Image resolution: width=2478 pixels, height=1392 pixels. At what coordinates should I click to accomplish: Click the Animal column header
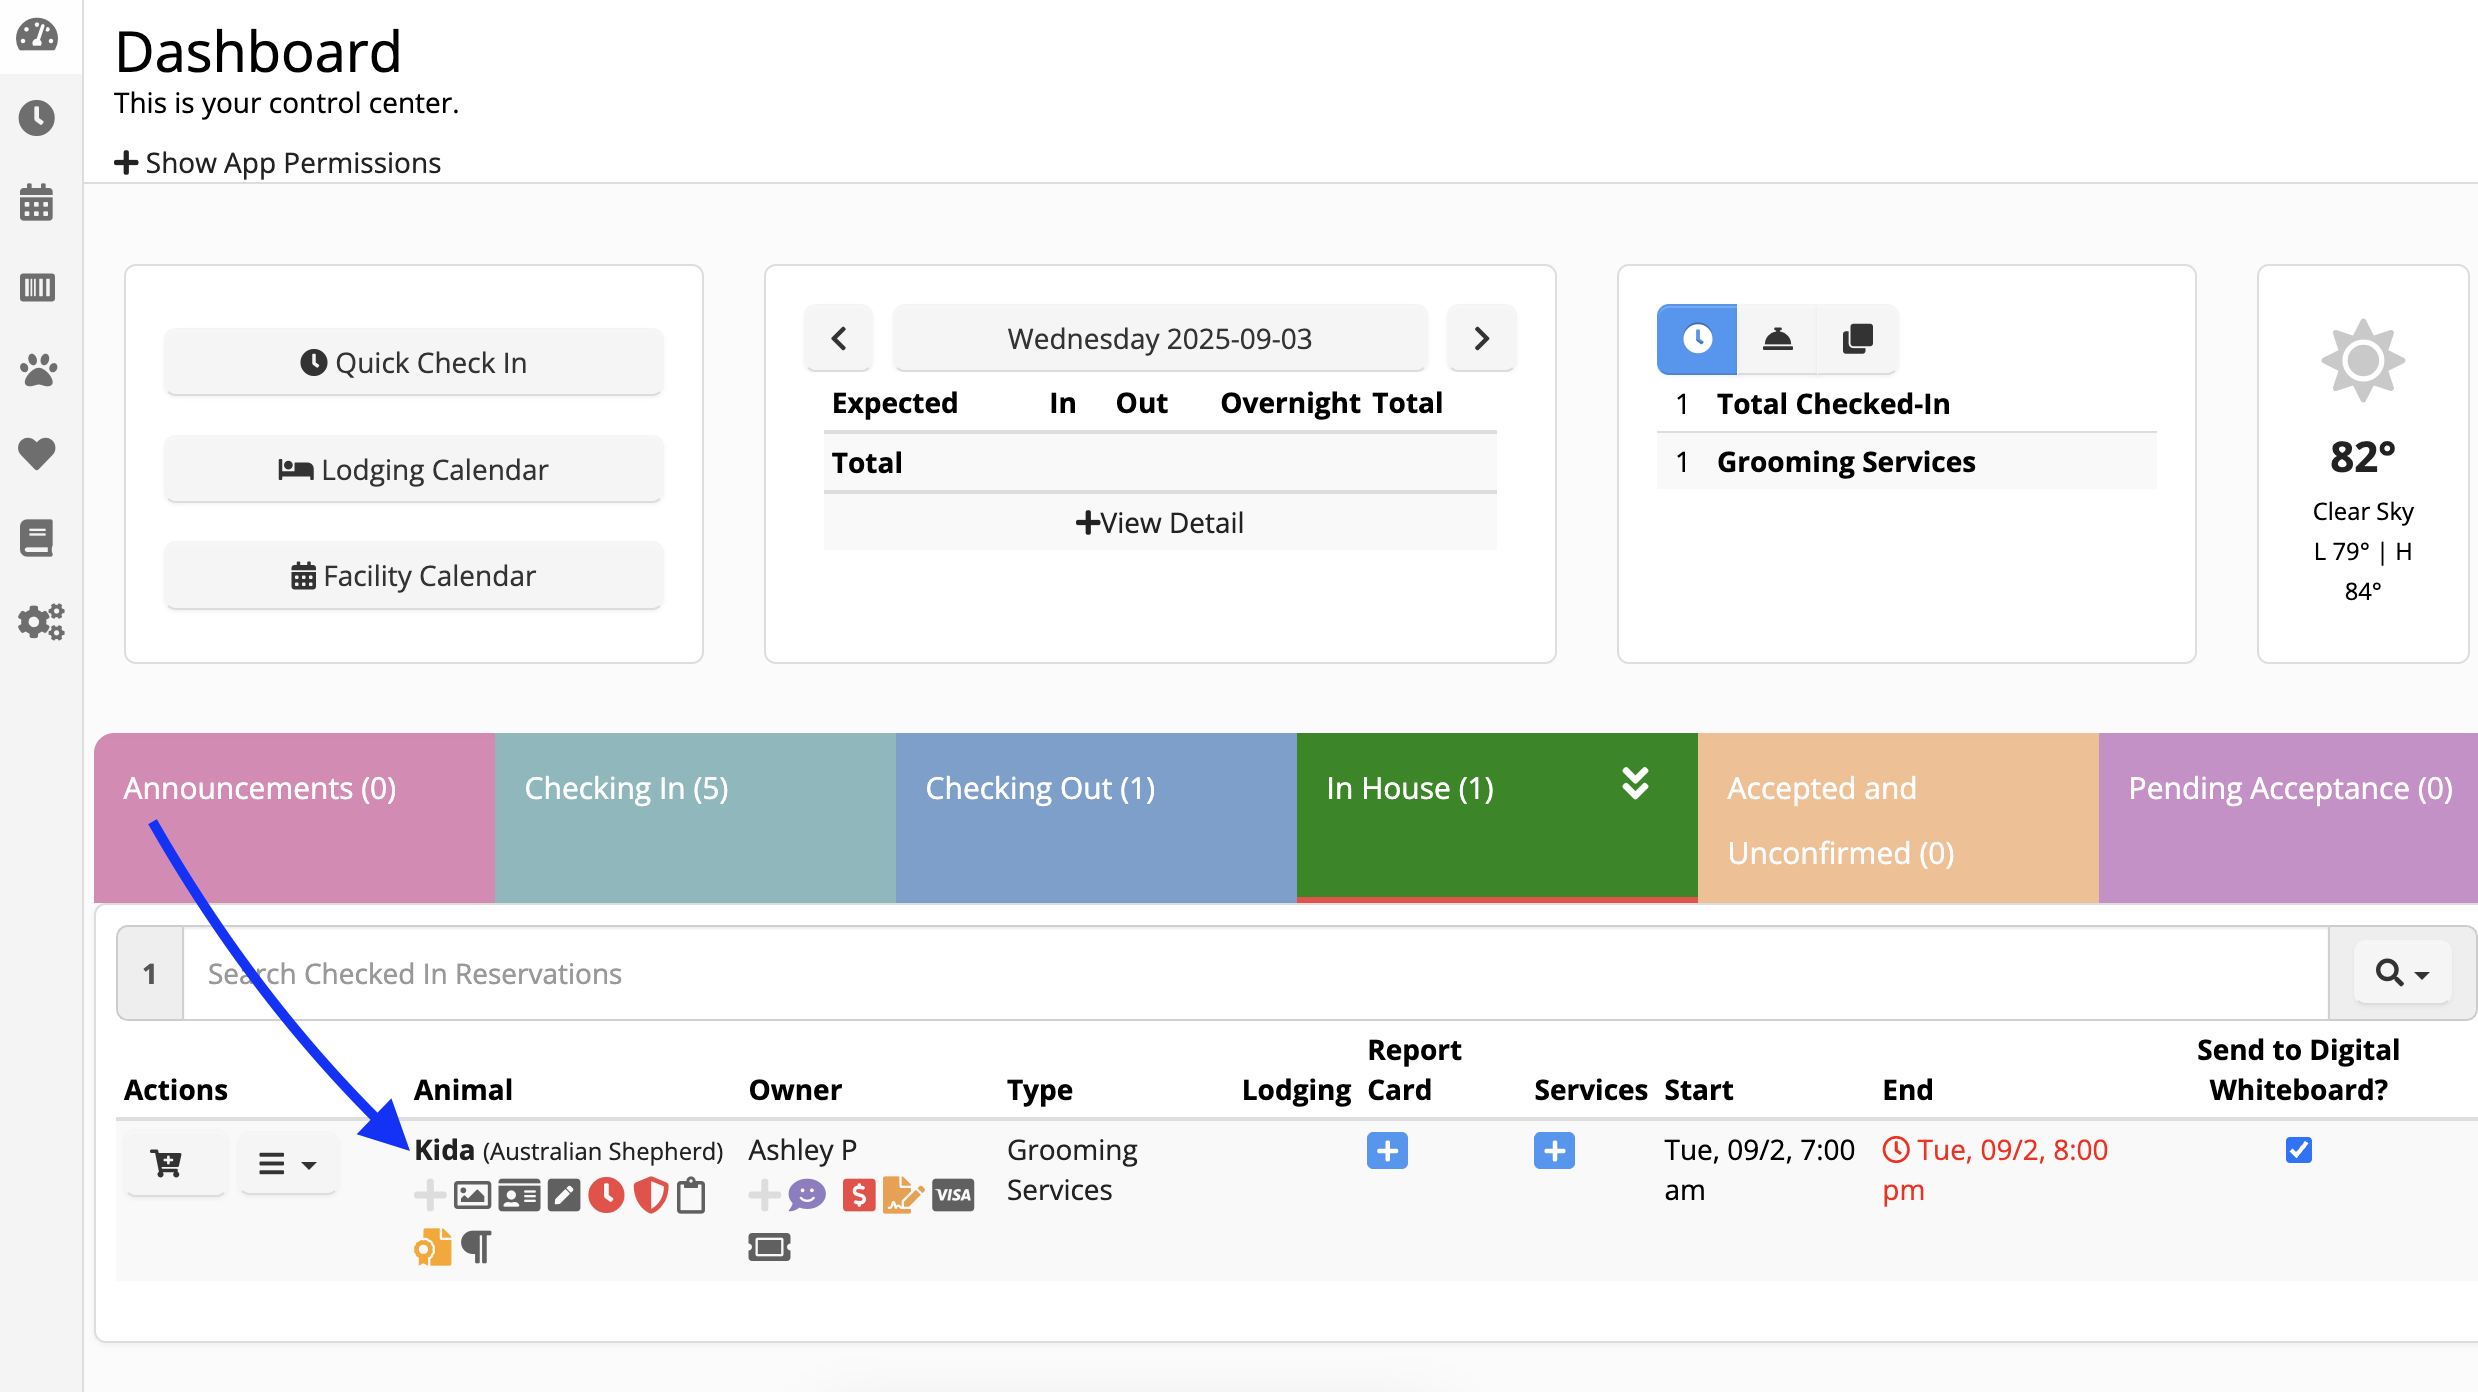coord(463,1089)
